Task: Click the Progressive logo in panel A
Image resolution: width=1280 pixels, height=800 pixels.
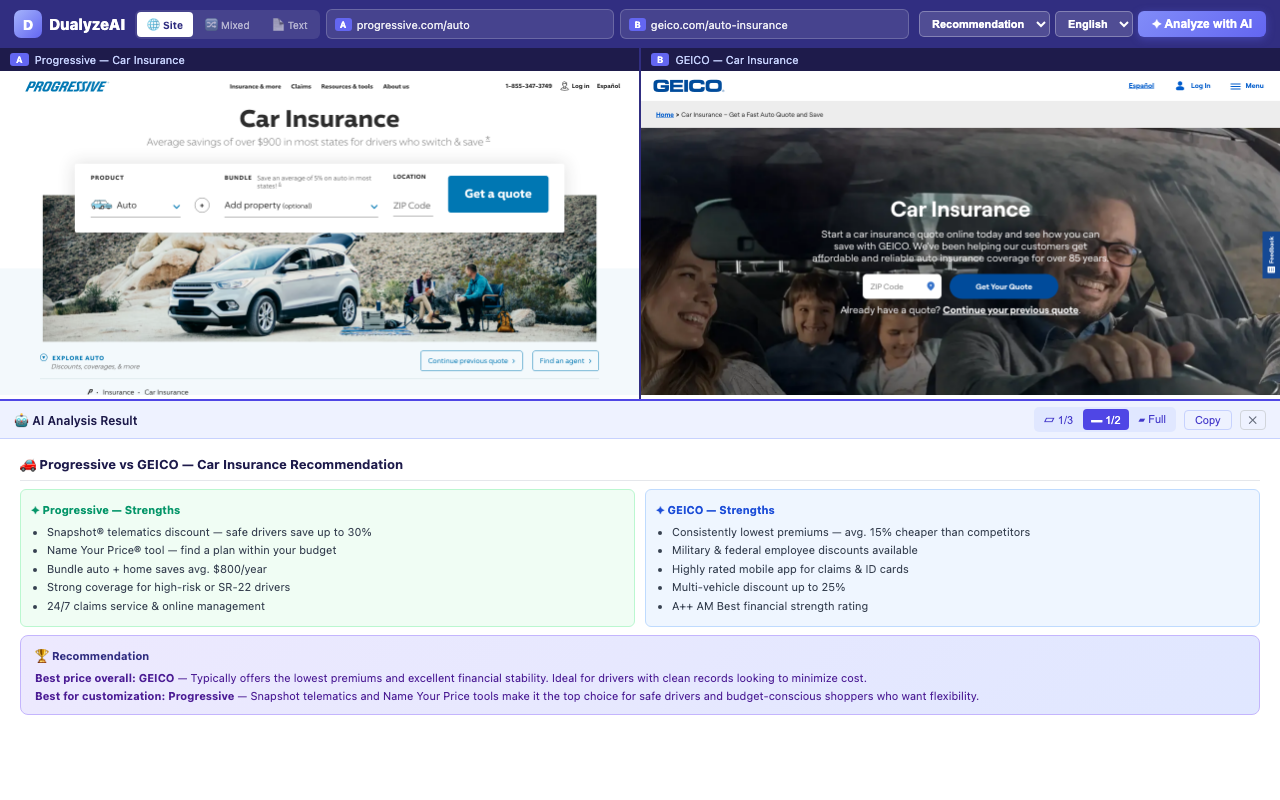Action: coord(67,87)
